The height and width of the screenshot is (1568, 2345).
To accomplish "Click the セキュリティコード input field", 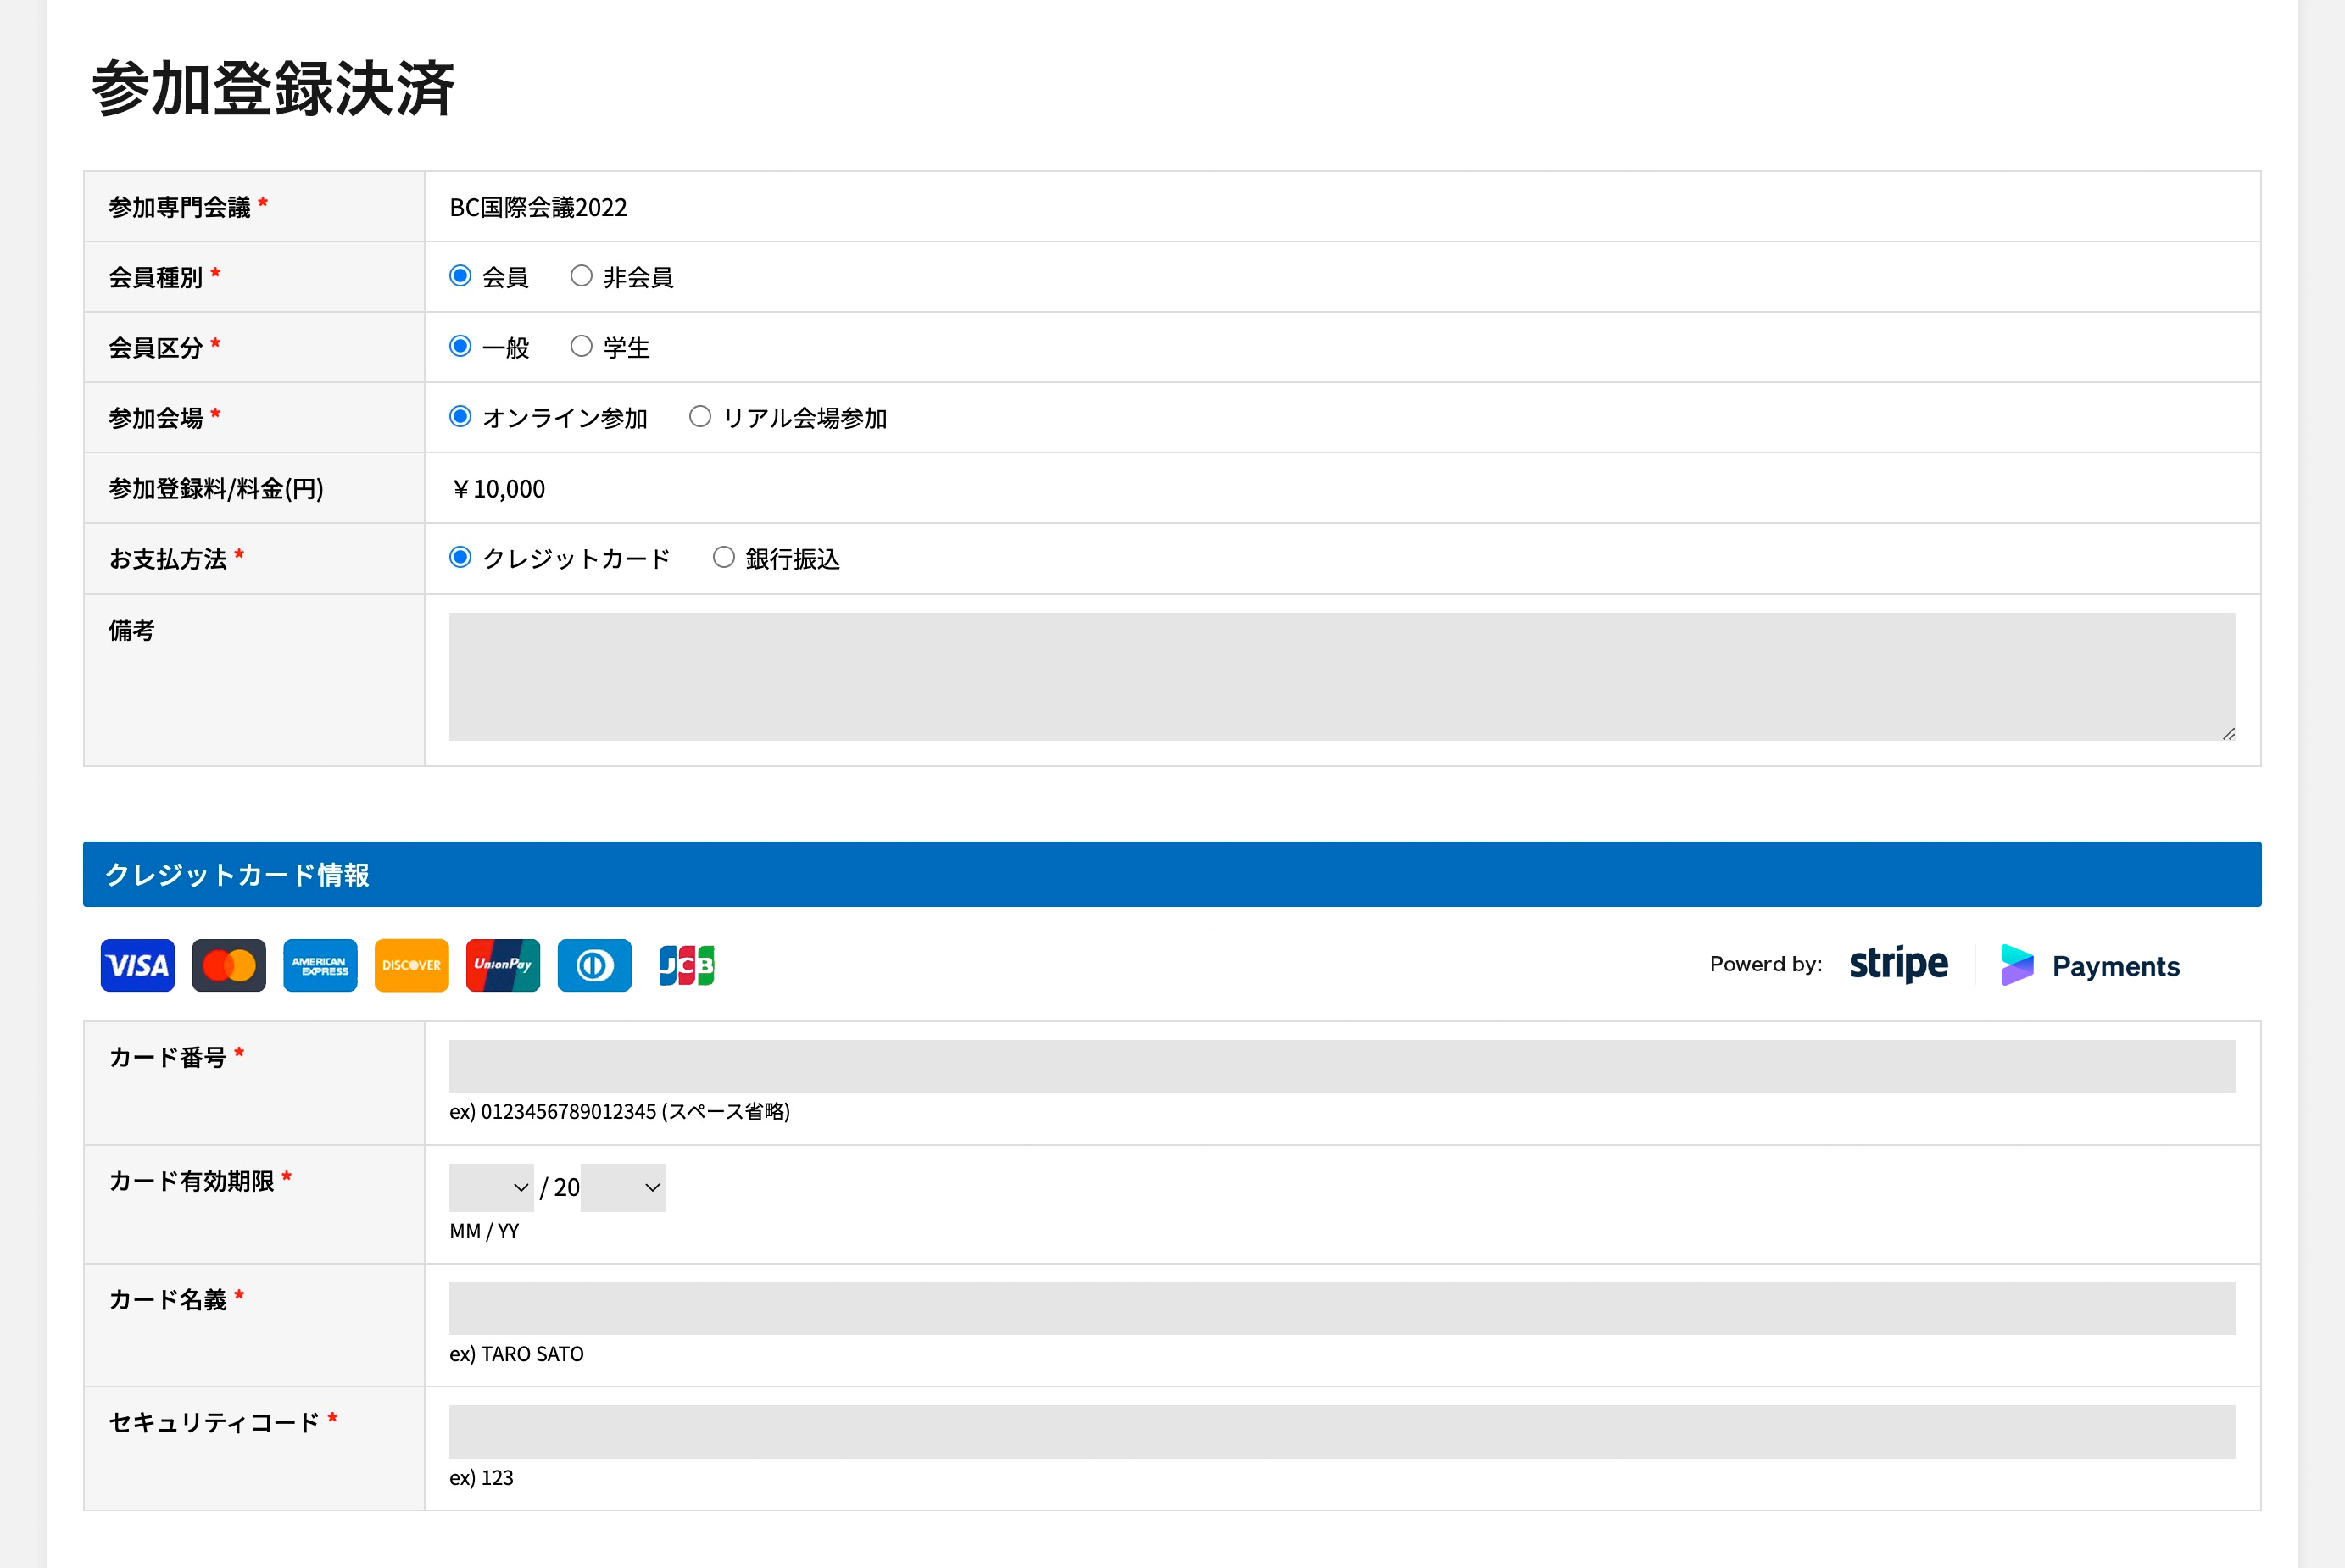I will (1341, 1431).
